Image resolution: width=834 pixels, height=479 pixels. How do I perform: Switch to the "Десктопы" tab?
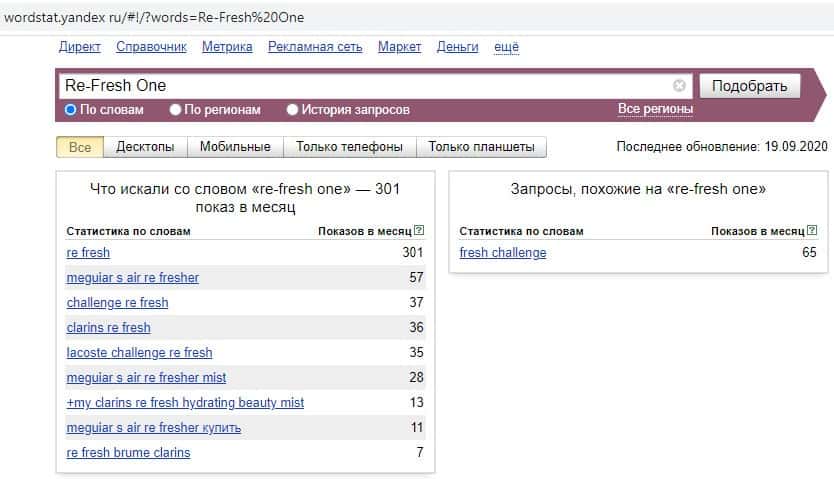145,147
